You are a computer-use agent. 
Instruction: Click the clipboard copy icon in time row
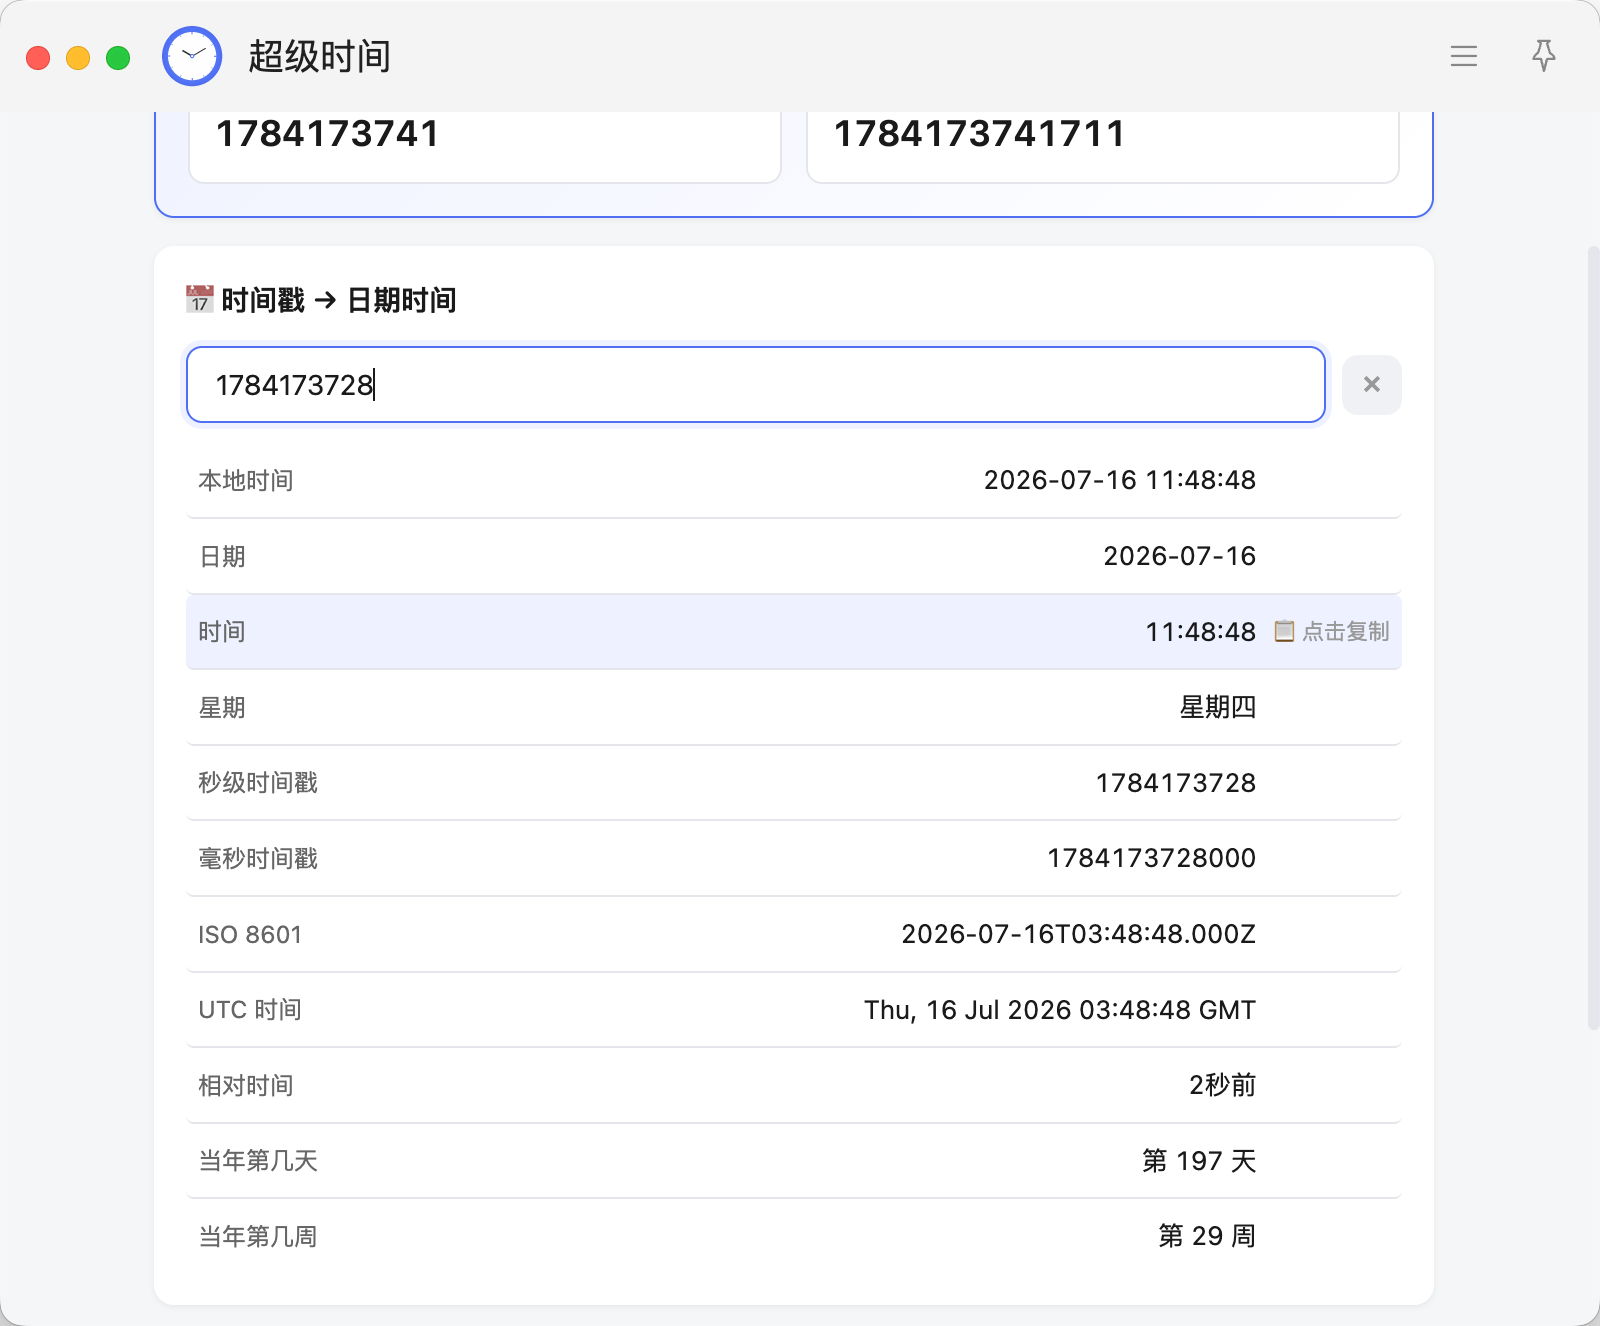pyautogui.click(x=1284, y=631)
